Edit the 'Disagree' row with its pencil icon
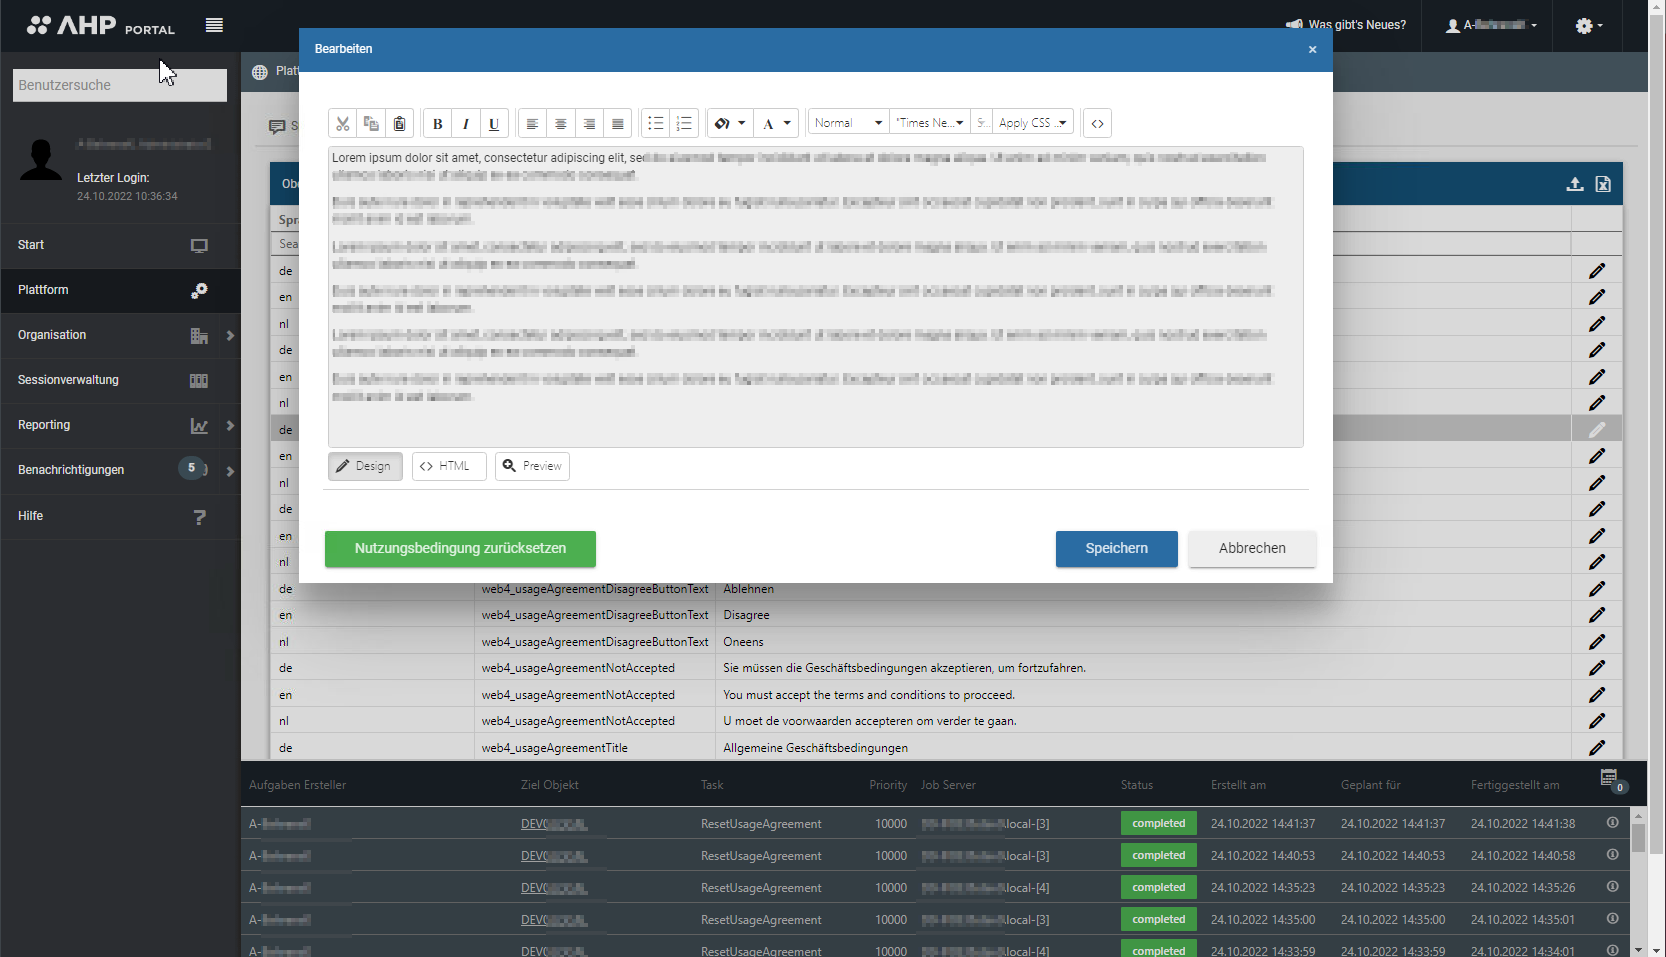The width and height of the screenshot is (1666, 957). pyautogui.click(x=1597, y=615)
